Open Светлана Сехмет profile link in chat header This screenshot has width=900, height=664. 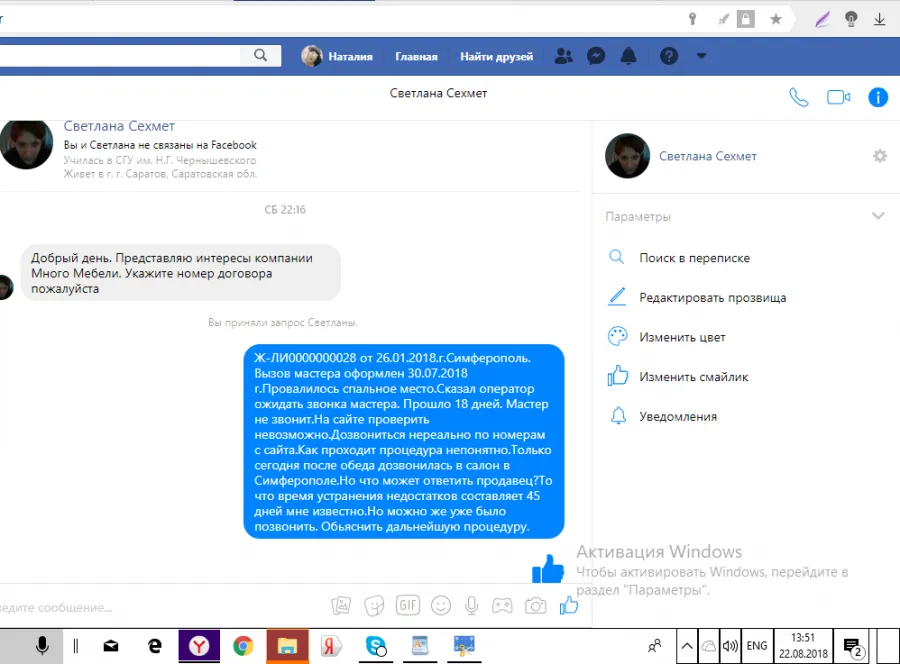119,126
